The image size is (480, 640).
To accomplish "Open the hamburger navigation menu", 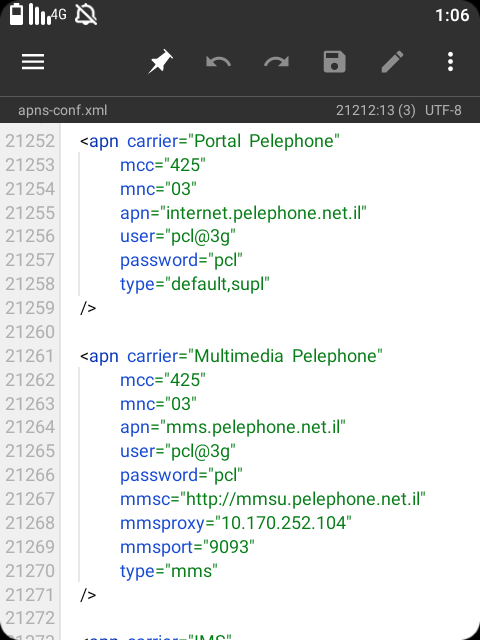I will click(x=33, y=62).
